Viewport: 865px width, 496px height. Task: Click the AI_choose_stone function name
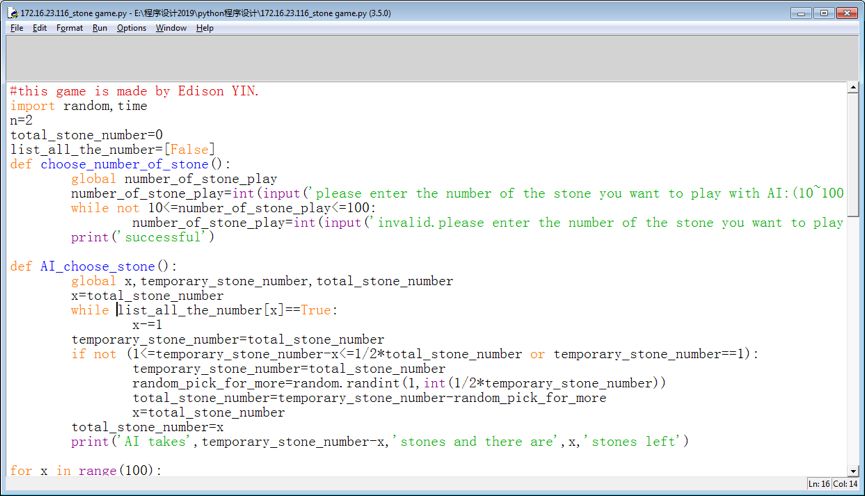(x=97, y=266)
